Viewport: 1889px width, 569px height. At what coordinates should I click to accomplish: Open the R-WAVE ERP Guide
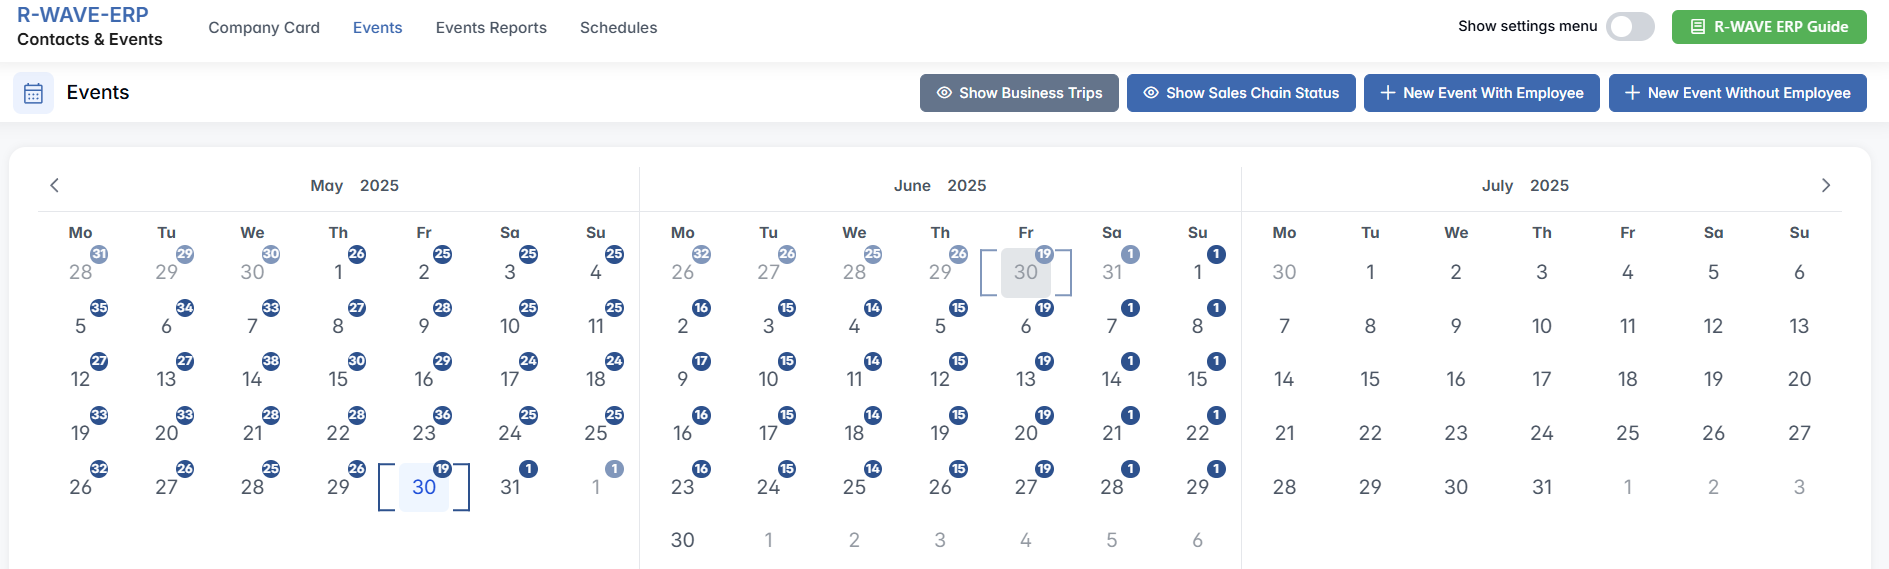1768,27
